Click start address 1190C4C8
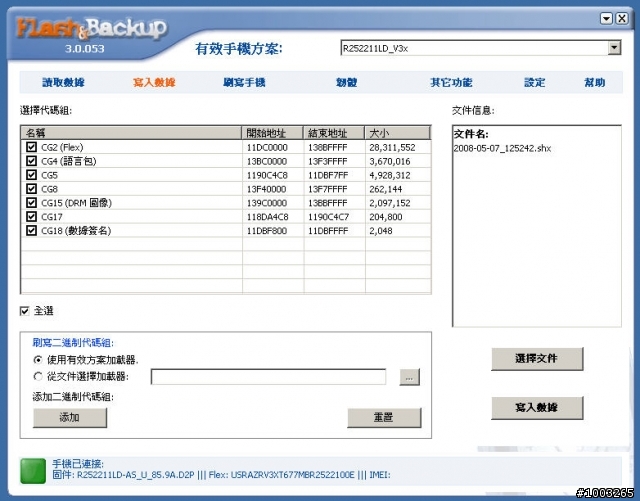The image size is (640, 501). pos(267,175)
